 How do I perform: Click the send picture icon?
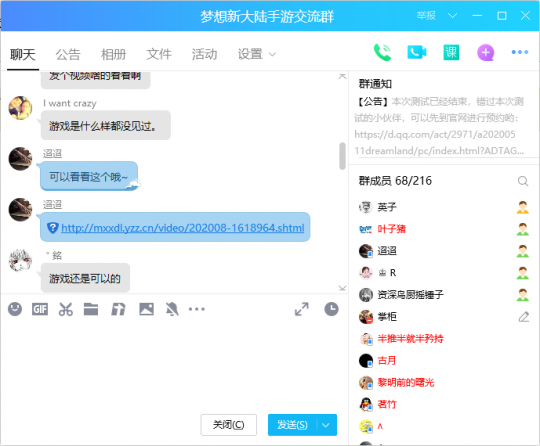[x=146, y=309]
